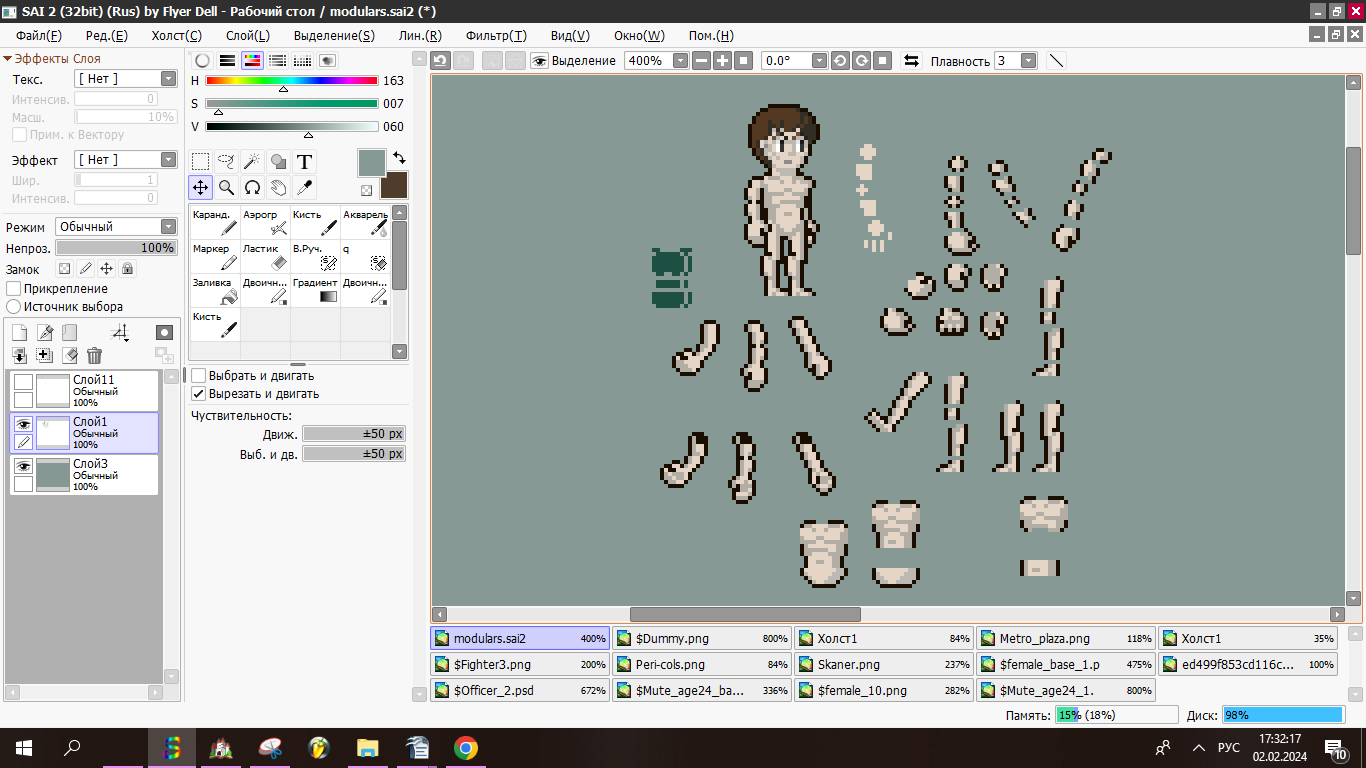Click the hue slider bar
The height and width of the screenshot is (768, 1366).
pos(291,80)
